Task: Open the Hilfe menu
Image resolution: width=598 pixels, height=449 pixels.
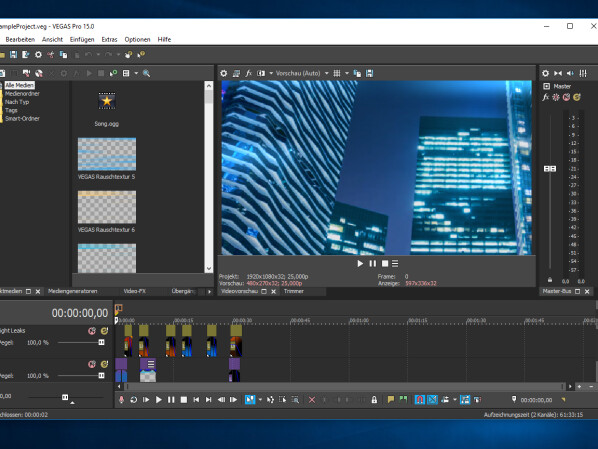Action: (x=164, y=39)
